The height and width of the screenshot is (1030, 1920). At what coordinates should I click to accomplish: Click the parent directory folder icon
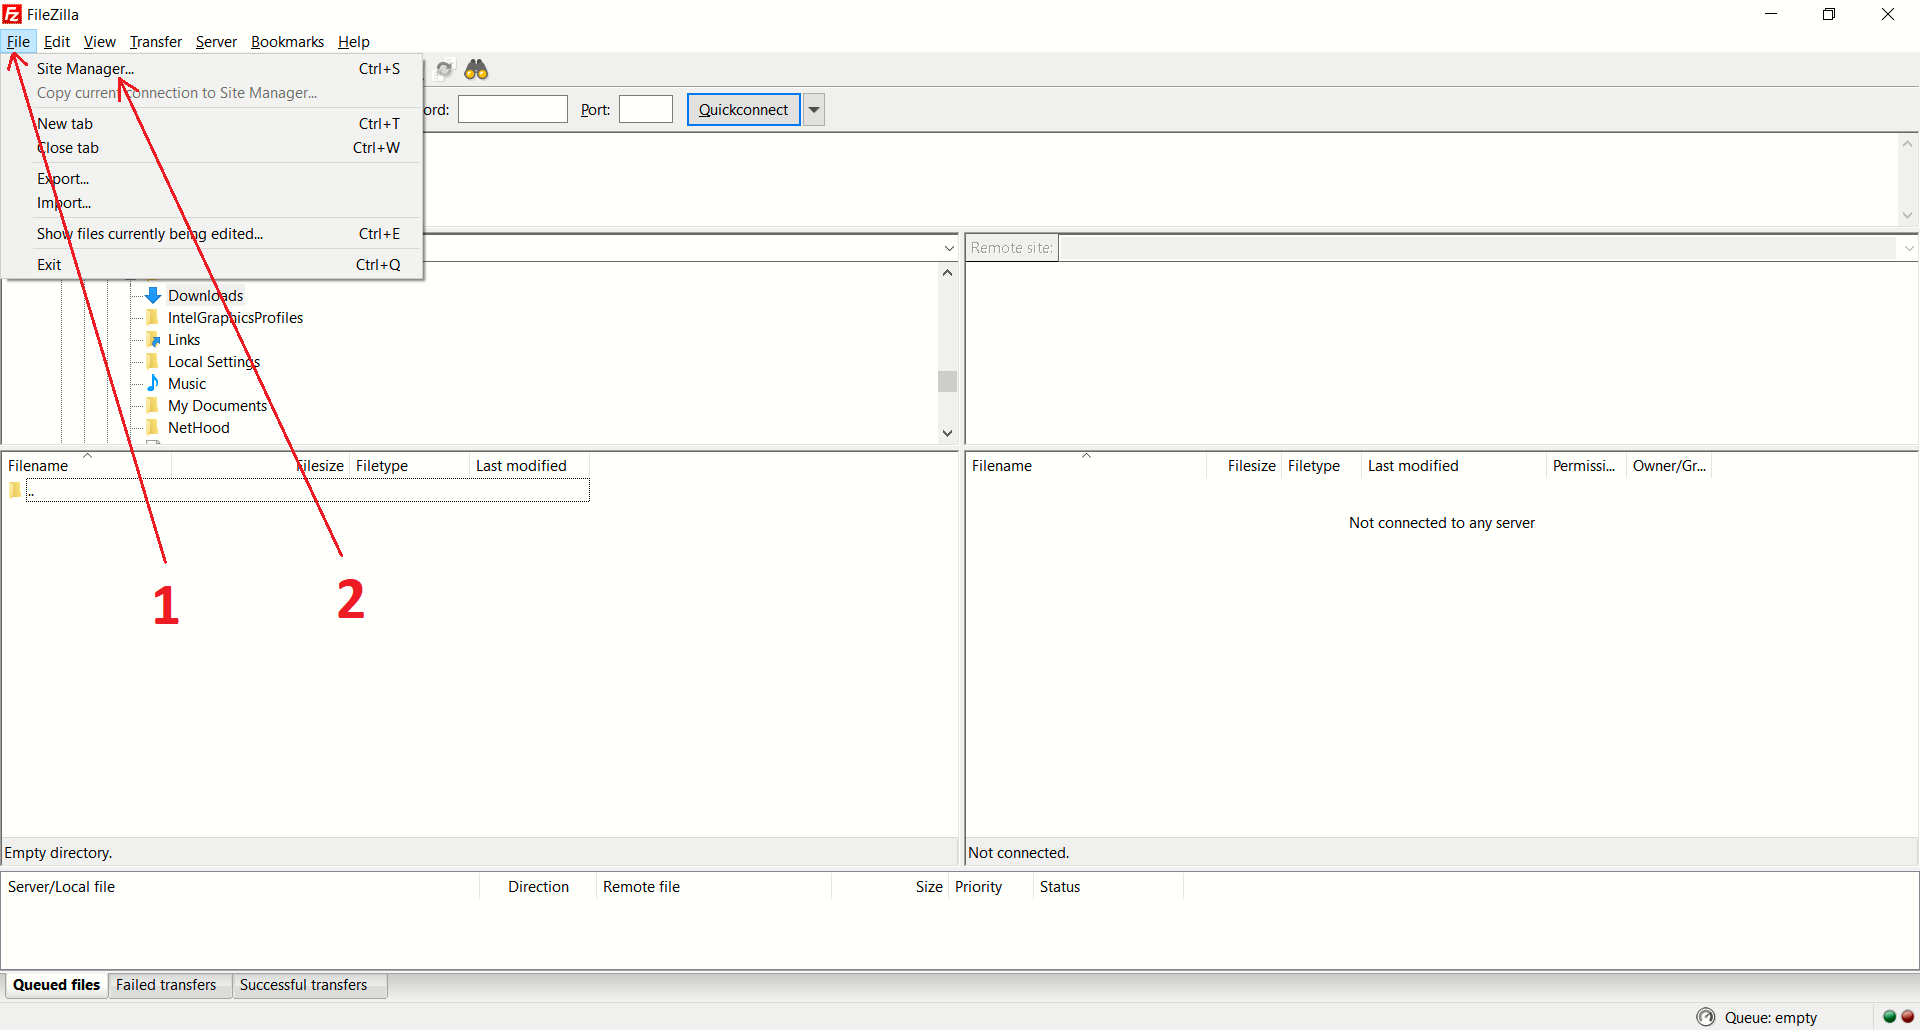(x=15, y=490)
